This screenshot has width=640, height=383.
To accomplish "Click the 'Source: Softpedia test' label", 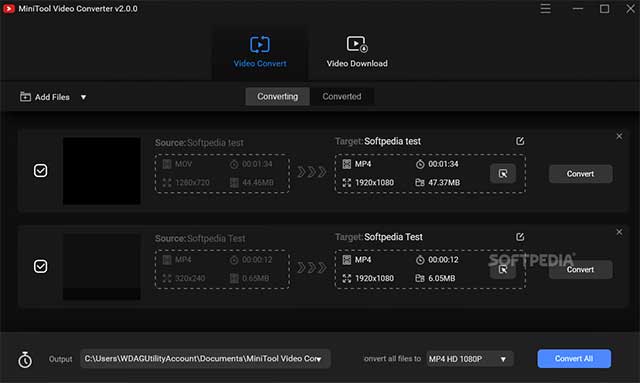I will click(199, 143).
